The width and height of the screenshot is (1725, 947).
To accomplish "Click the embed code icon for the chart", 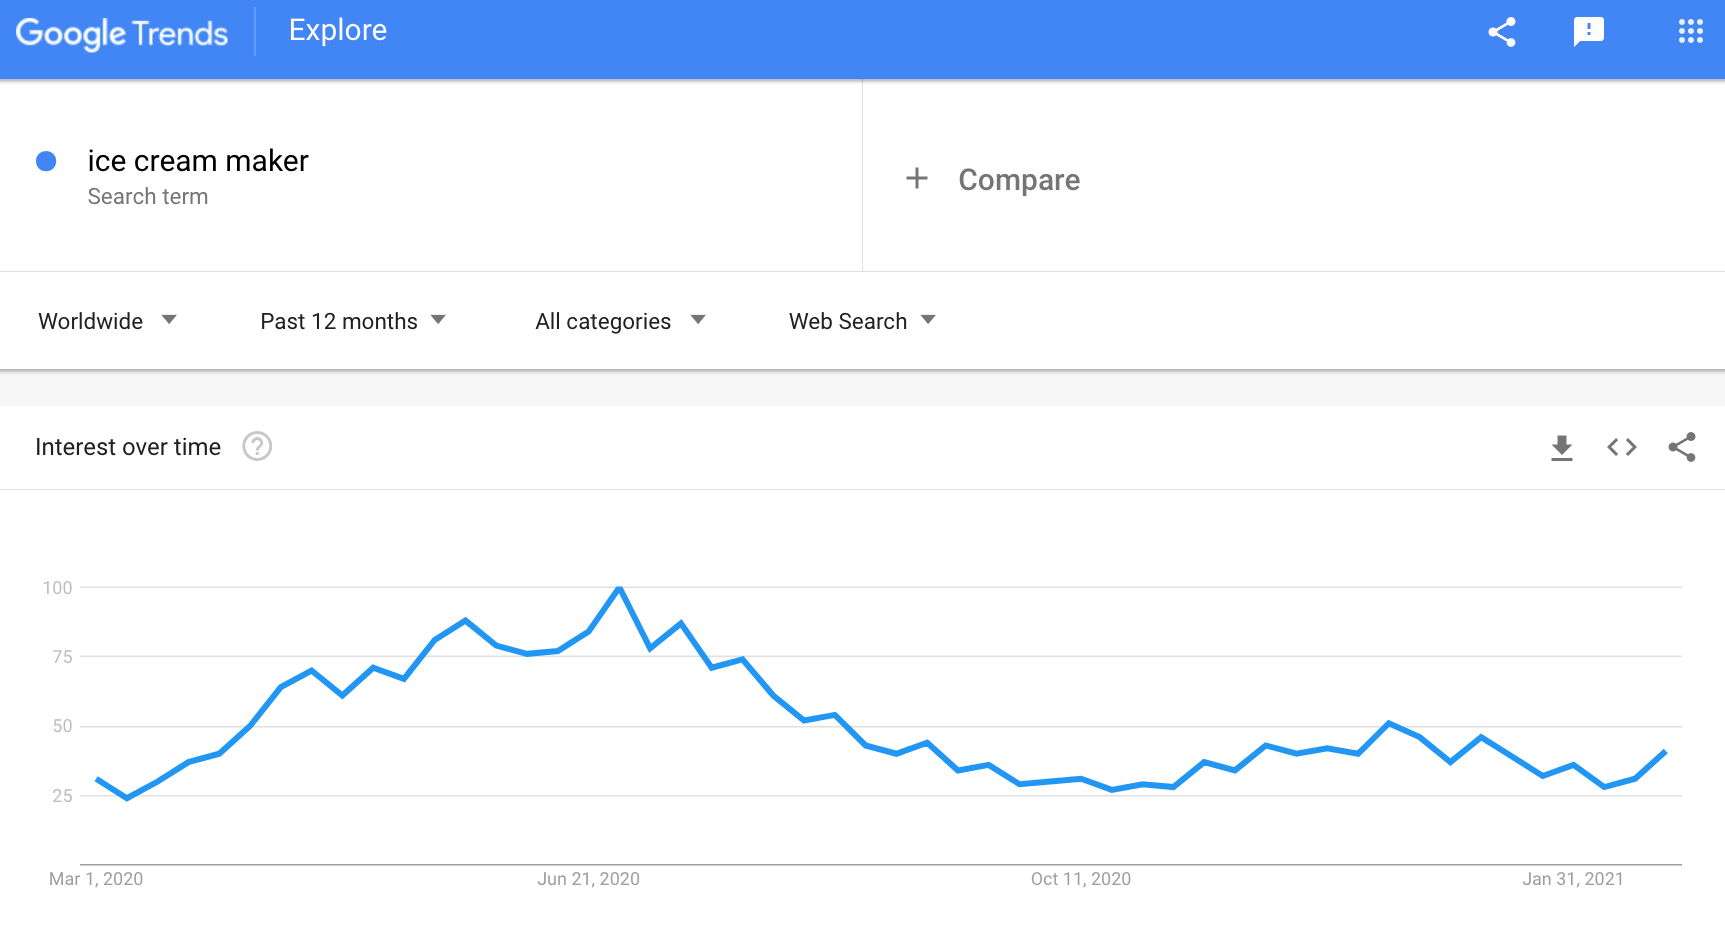I will click(x=1622, y=447).
